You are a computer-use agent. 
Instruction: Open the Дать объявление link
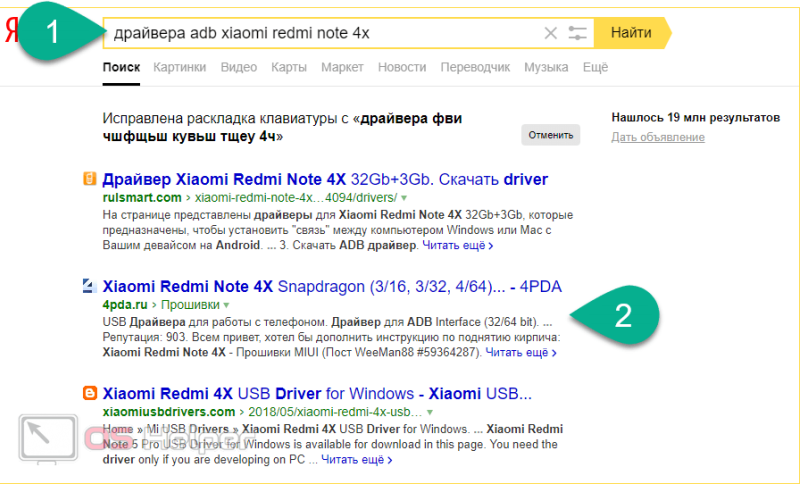[x=658, y=137]
